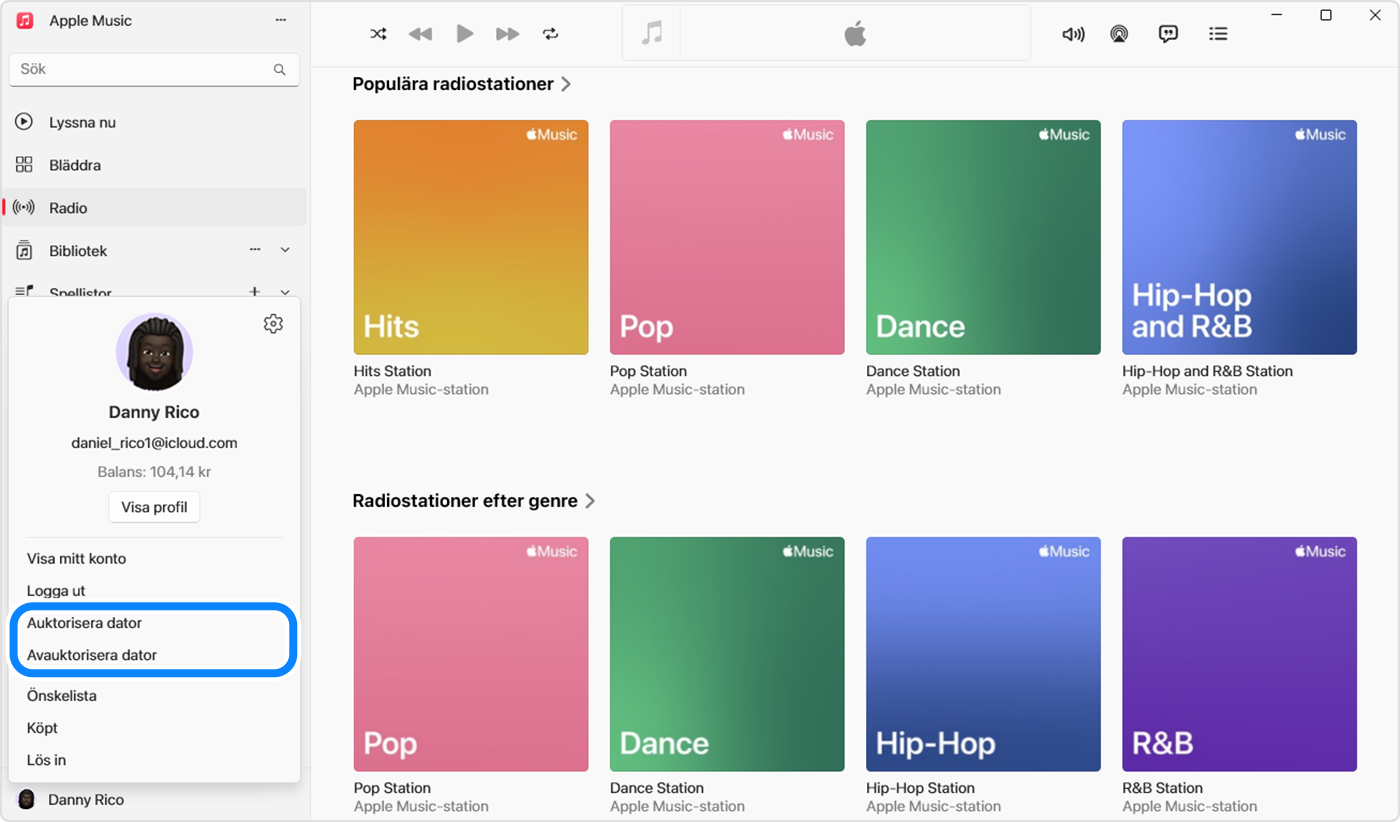
Task: Click the Visa profil button
Action: (154, 507)
